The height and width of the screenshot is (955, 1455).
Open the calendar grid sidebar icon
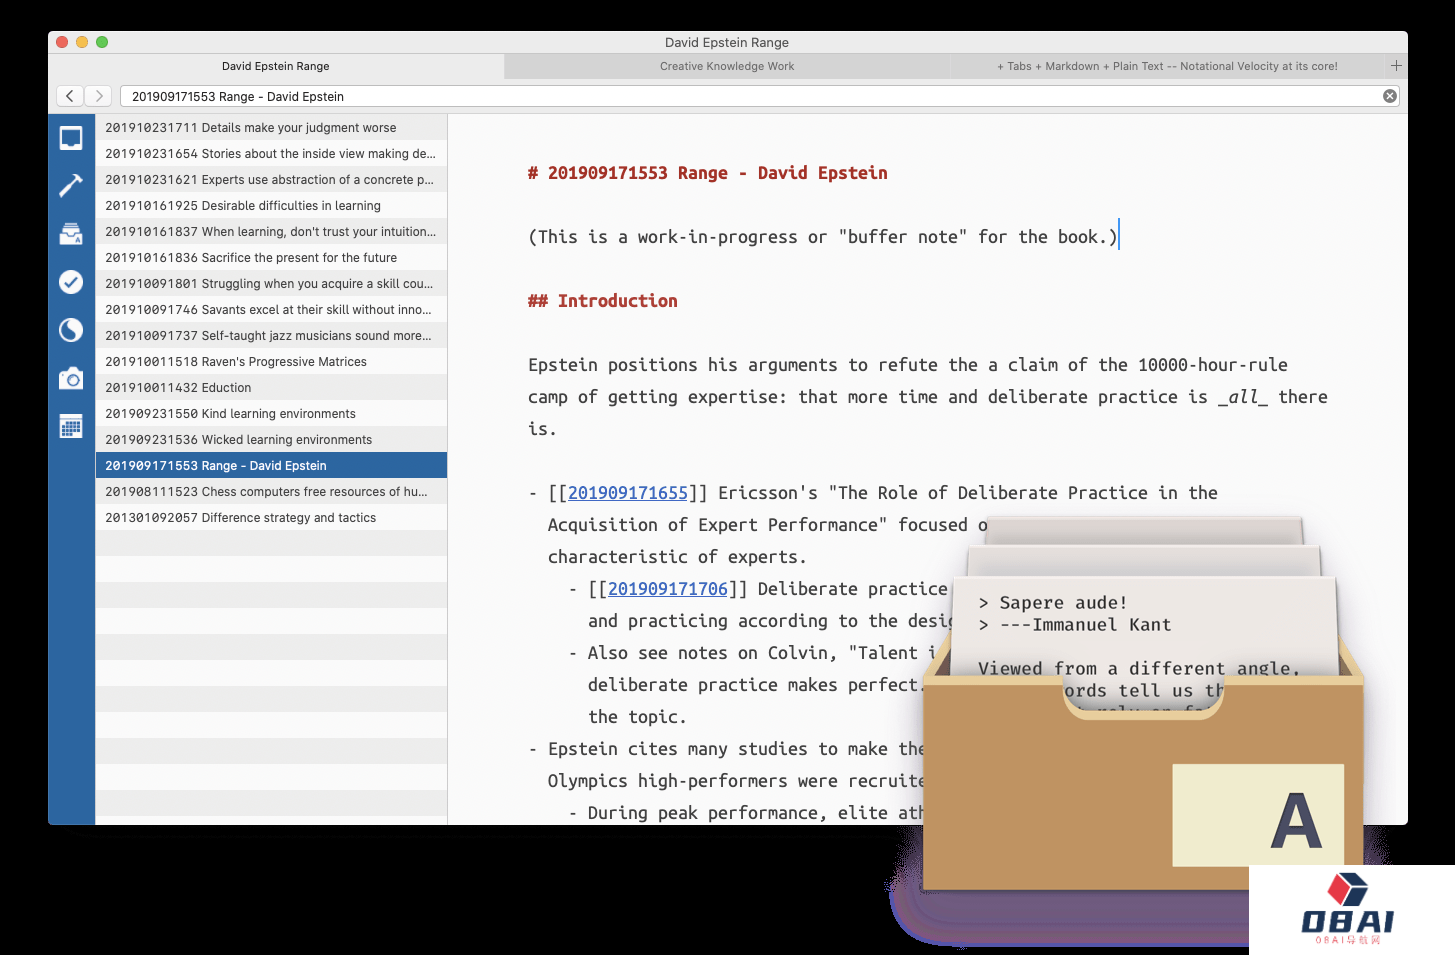(x=71, y=426)
